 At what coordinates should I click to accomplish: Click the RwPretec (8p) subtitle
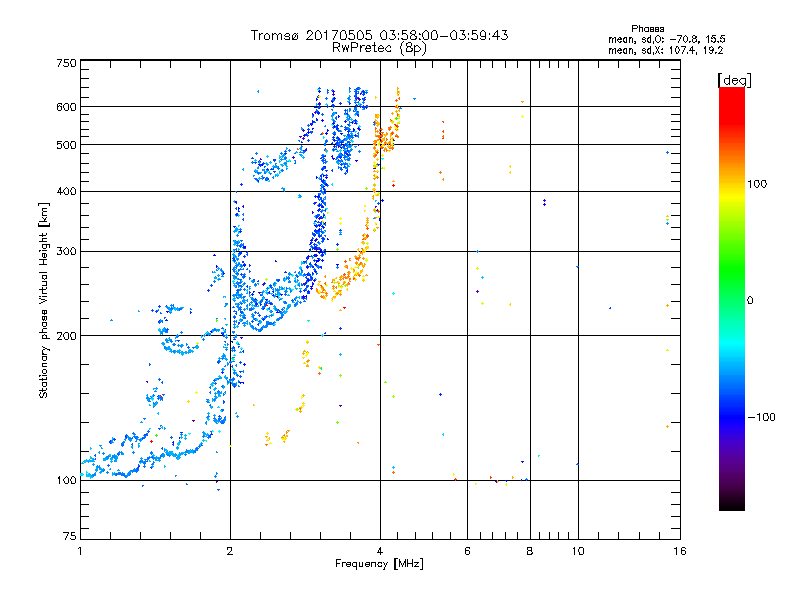379,48
